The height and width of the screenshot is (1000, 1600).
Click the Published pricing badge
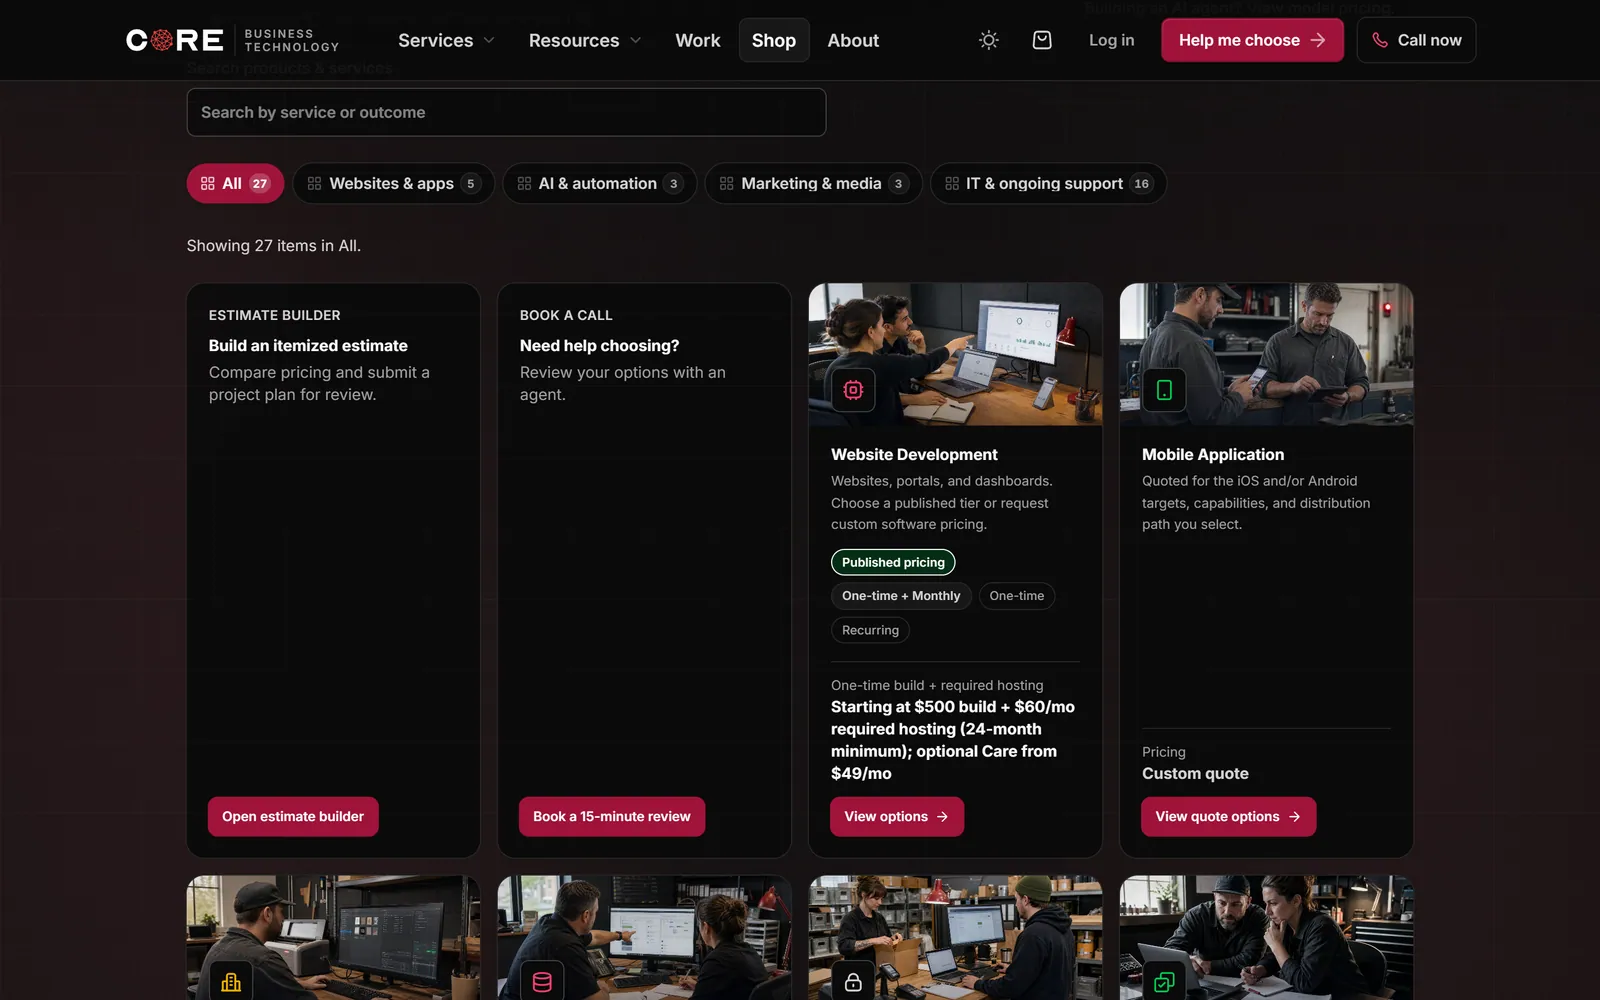tap(893, 562)
